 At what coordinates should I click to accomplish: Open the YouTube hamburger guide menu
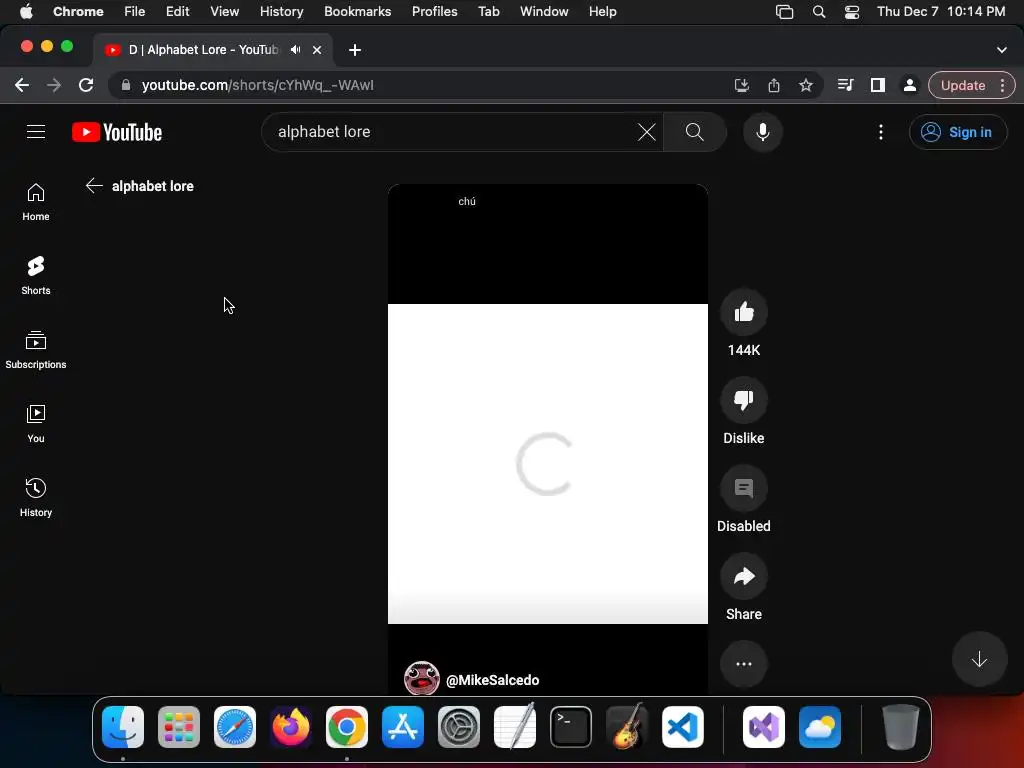click(36, 132)
